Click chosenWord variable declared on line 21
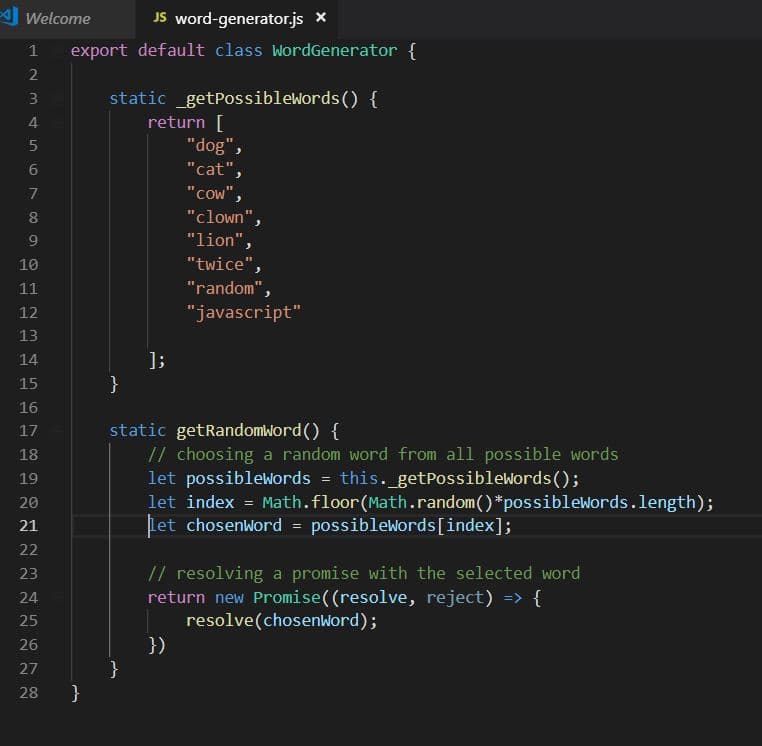Image resolution: width=762 pixels, height=746 pixels. (234, 525)
